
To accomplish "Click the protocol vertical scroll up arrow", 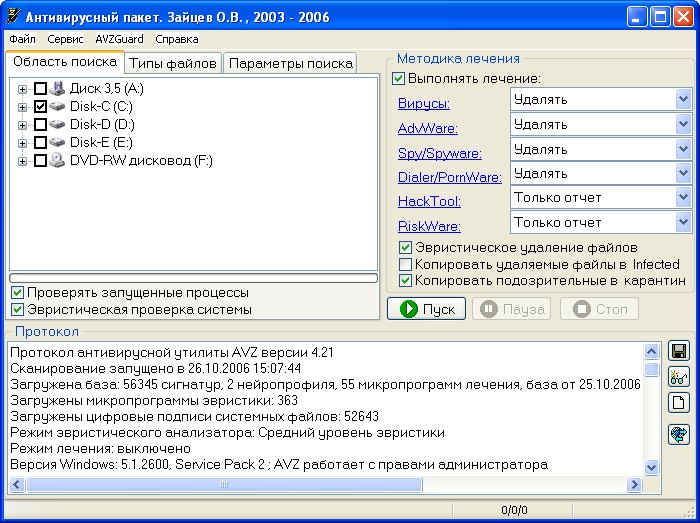I will pos(651,352).
